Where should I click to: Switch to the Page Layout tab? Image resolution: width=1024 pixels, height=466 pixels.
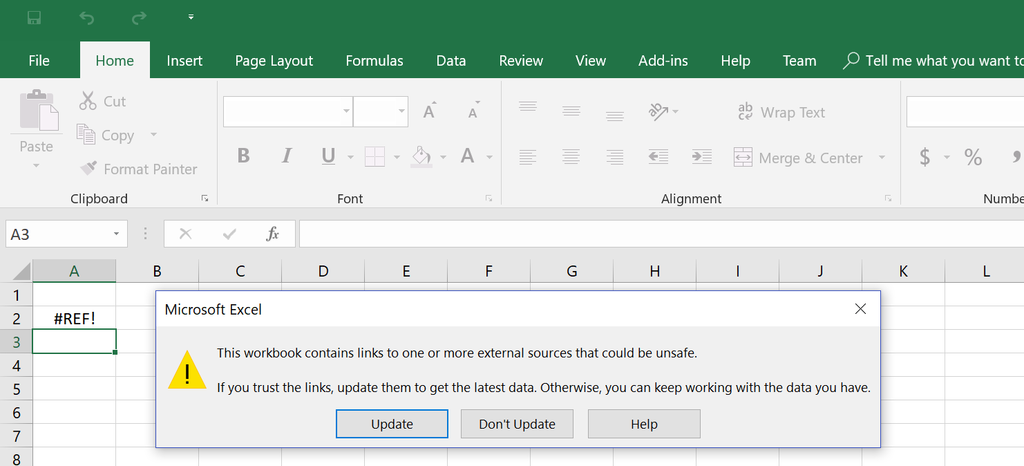pyautogui.click(x=274, y=61)
